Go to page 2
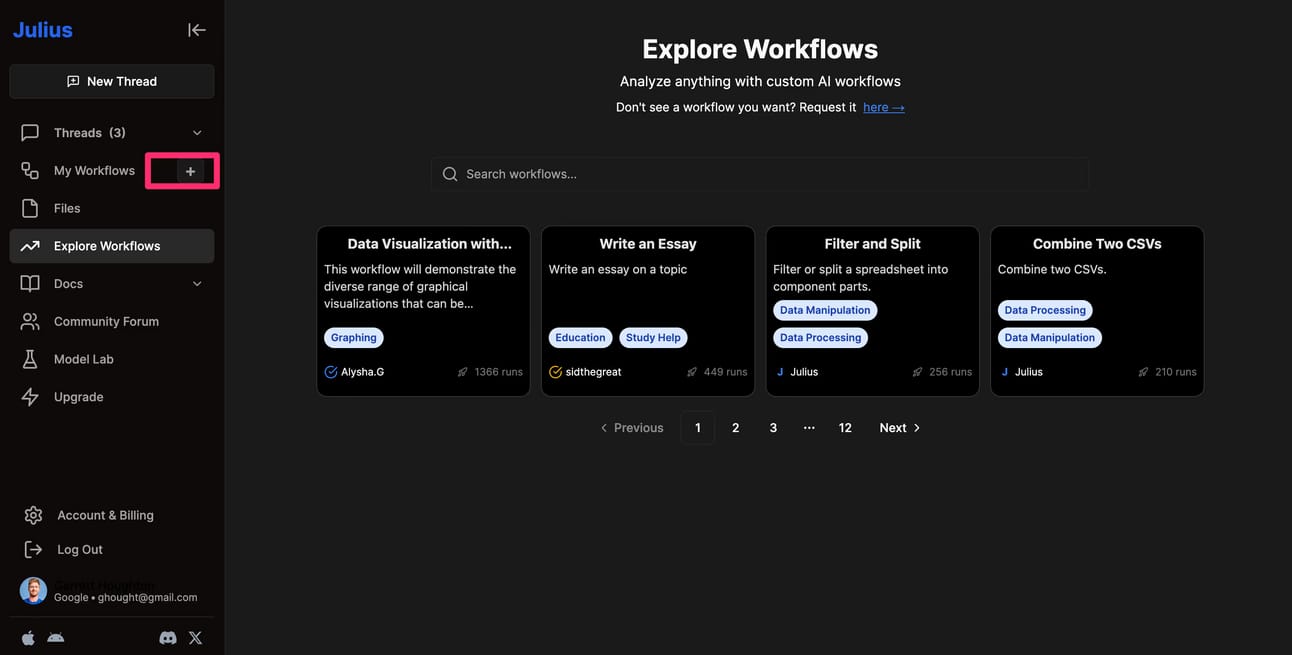The width and height of the screenshot is (1292, 655). [x=736, y=428]
